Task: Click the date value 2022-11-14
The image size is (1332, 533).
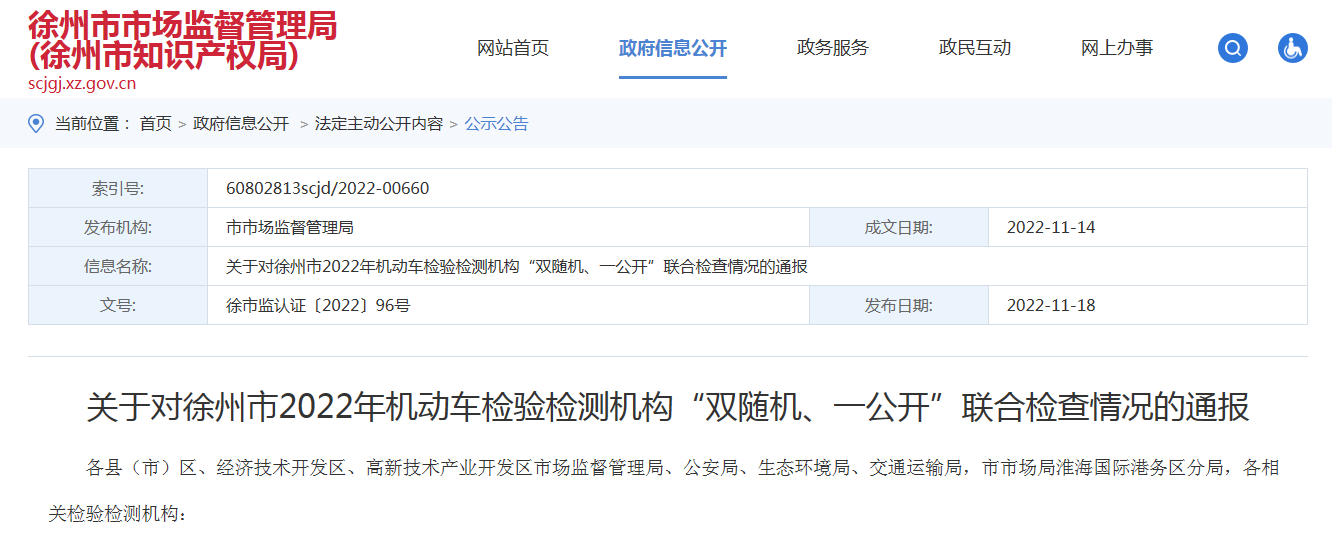Action: pos(1051,227)
